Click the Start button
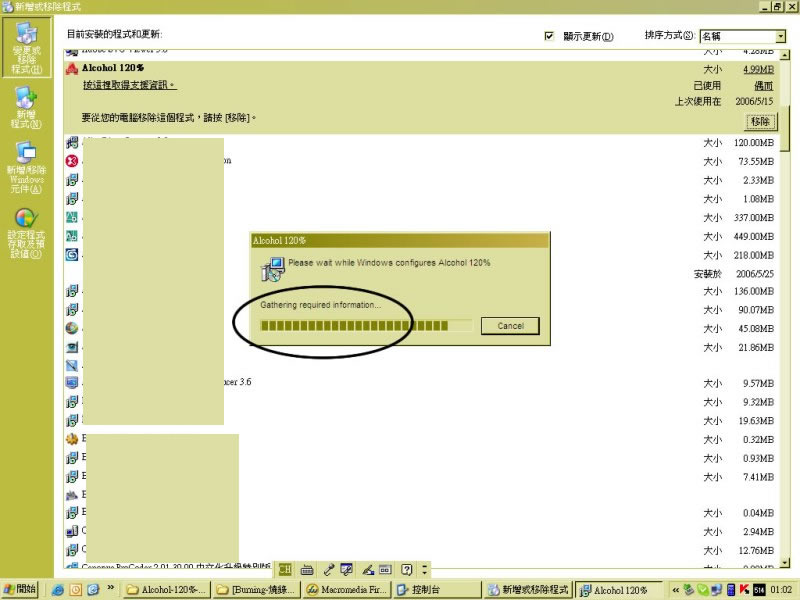 pyautogui.click(x=20, y=589)
